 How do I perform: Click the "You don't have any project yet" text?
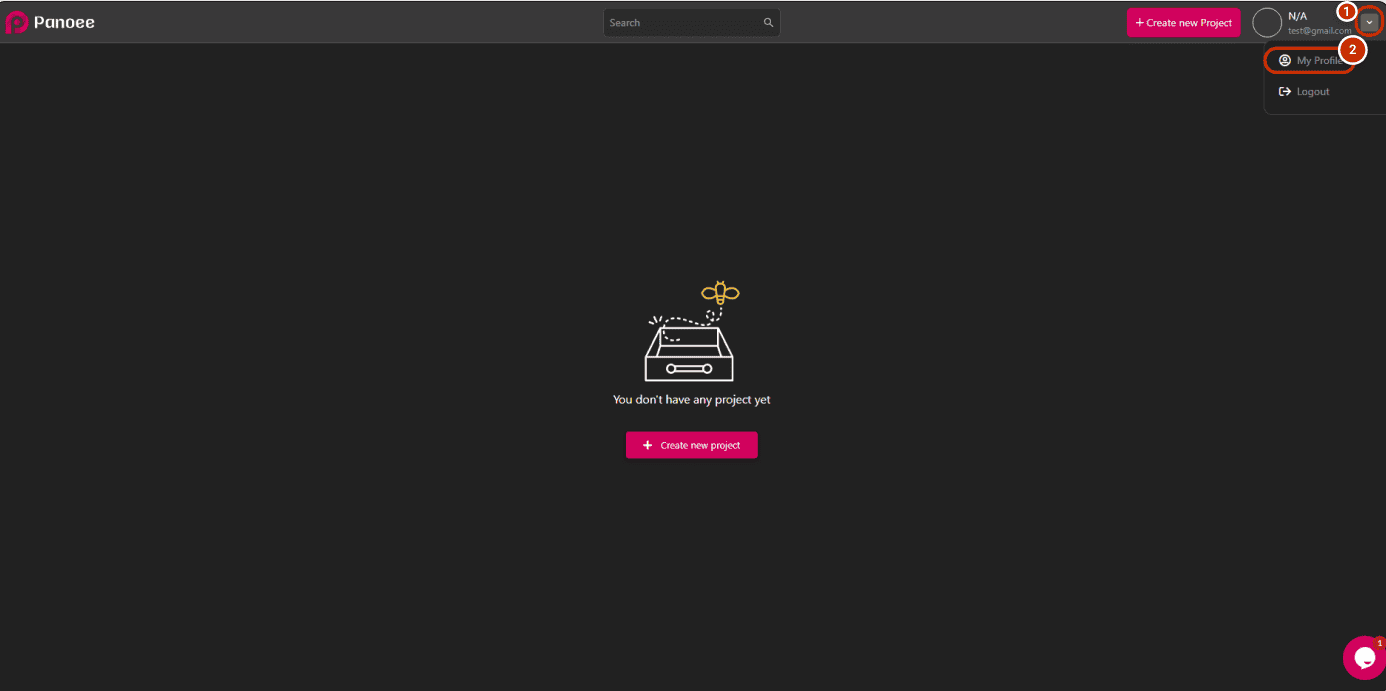(691, 400)
